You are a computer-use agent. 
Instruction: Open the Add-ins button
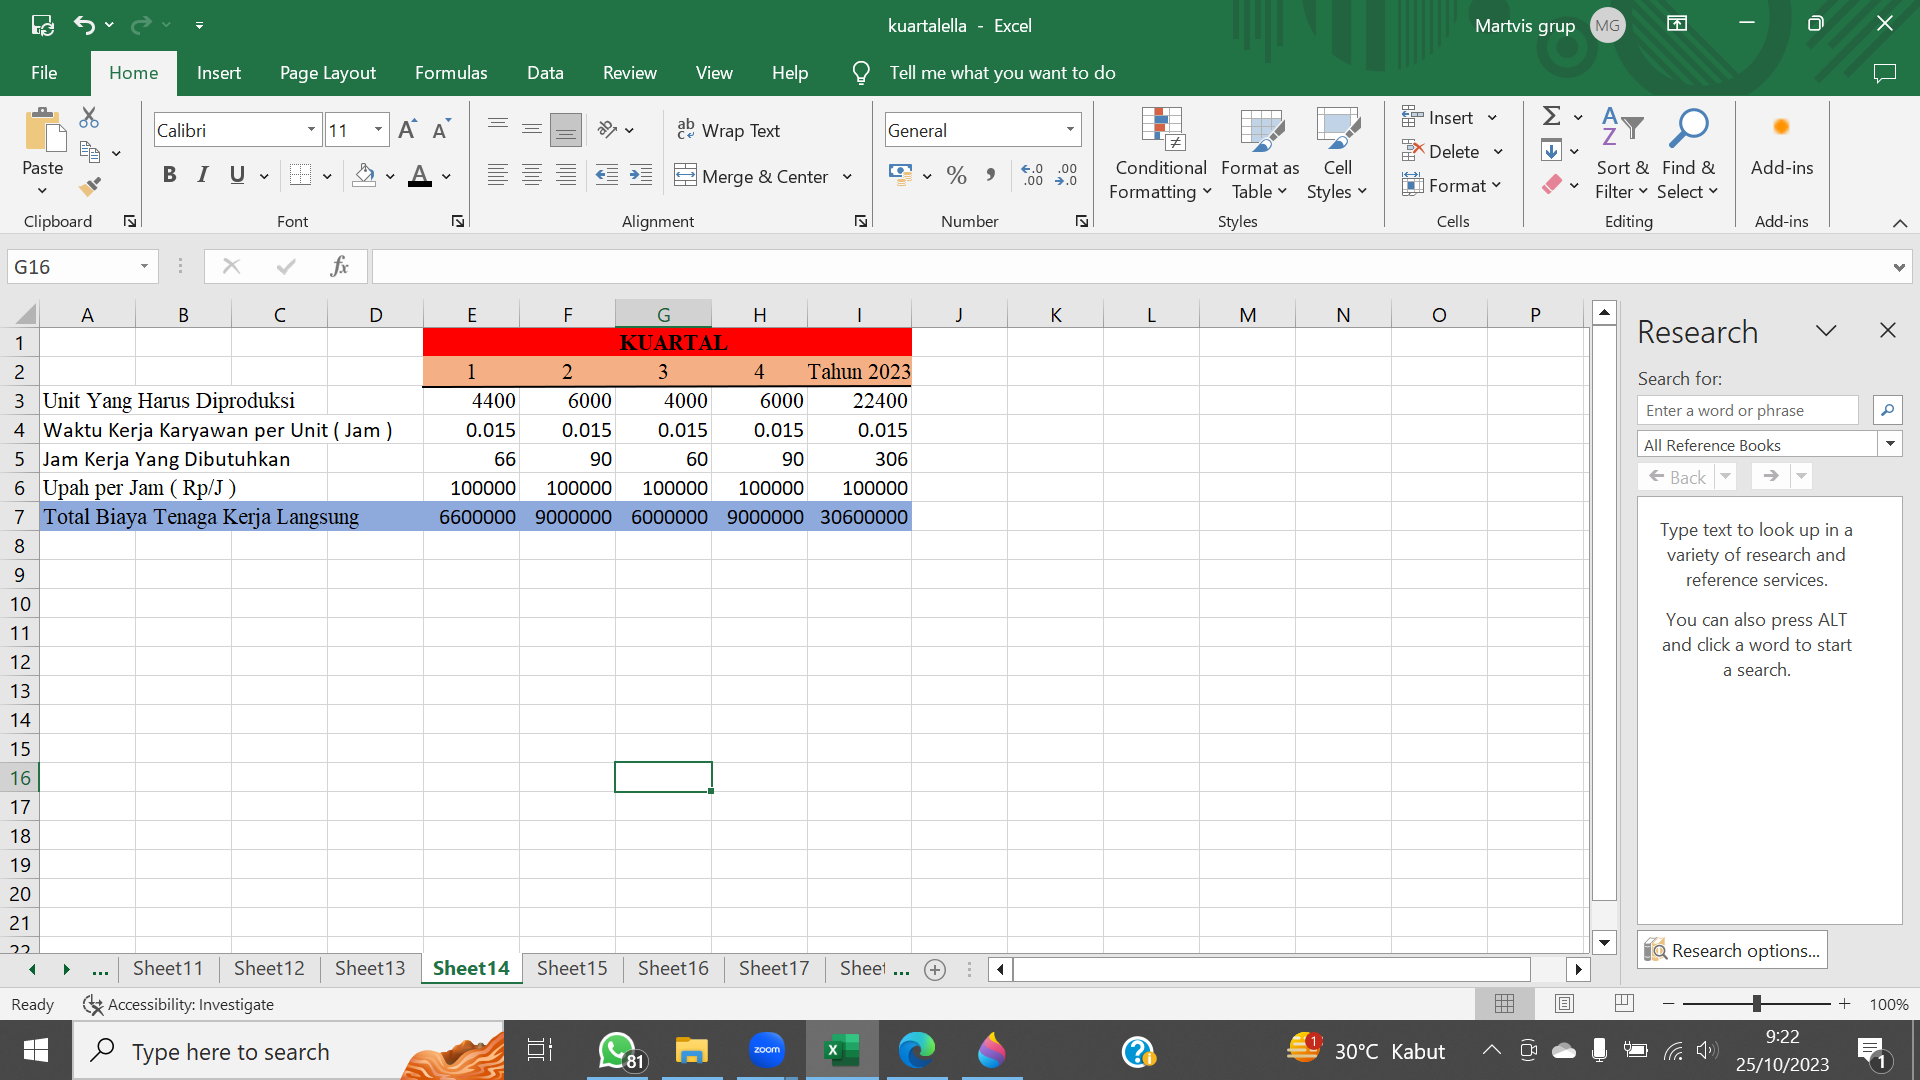[x=1782, y=143]
